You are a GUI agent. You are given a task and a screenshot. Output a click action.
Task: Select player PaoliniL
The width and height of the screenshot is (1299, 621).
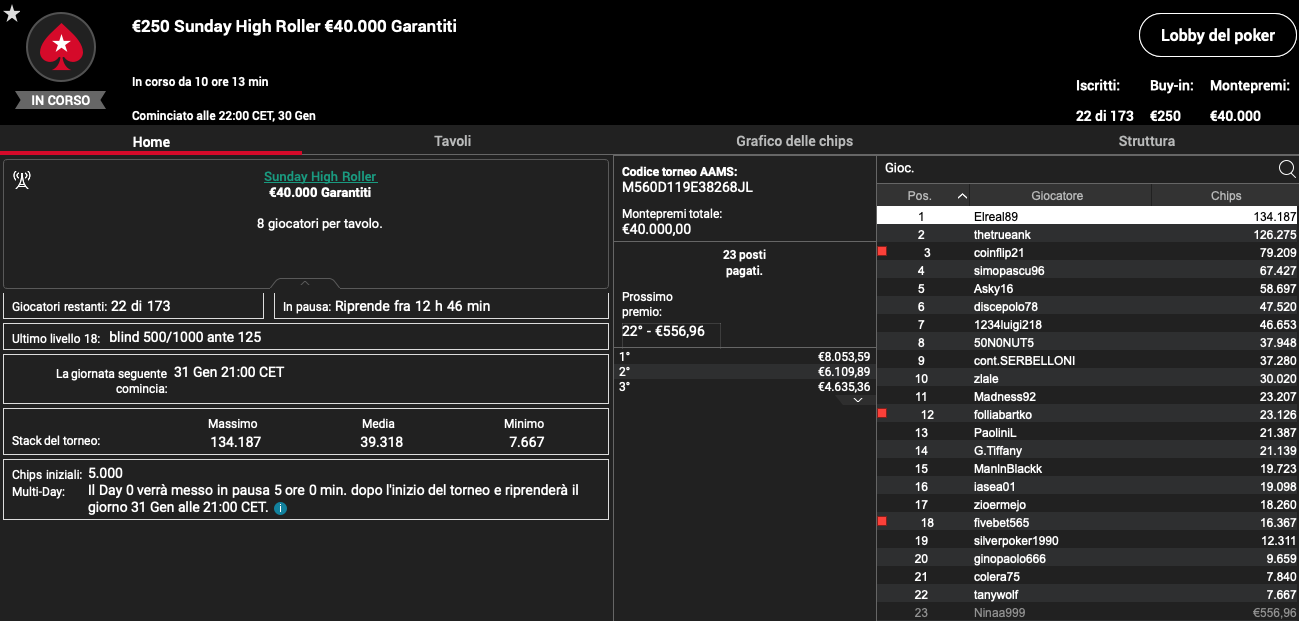(x=1087, y=432)
